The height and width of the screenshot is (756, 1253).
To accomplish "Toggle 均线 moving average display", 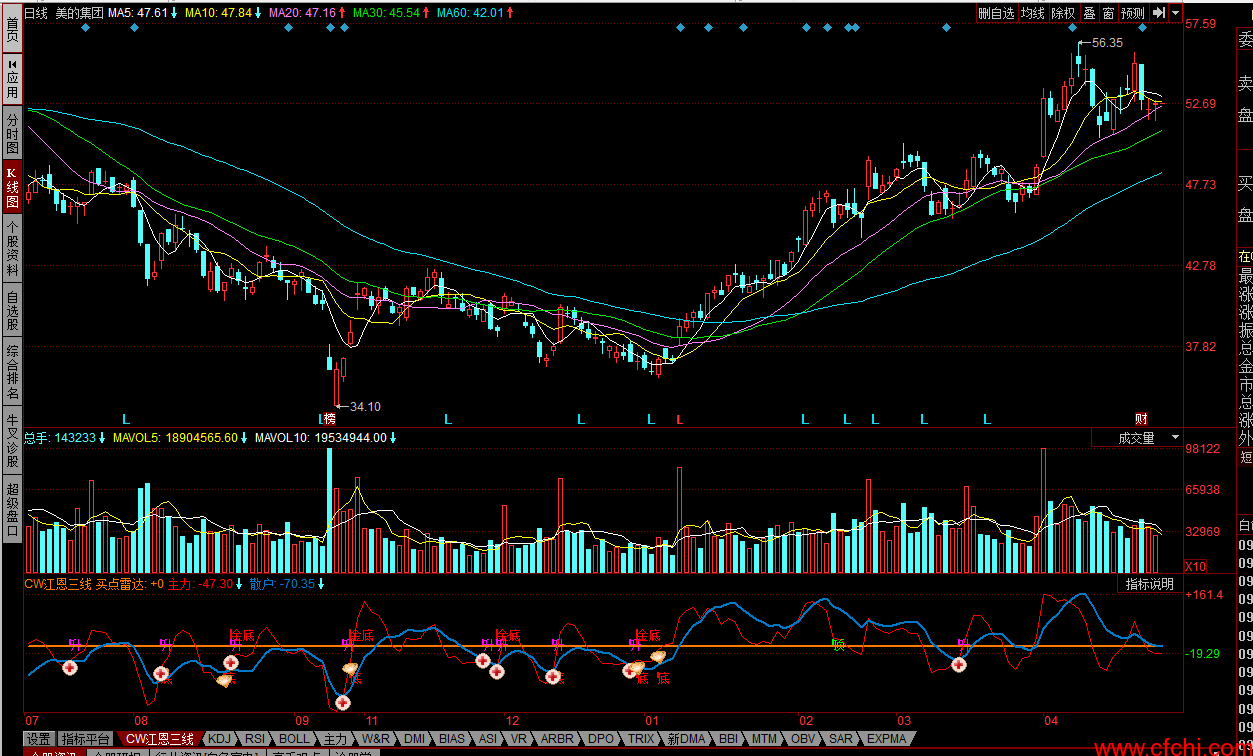I will [x=1033, y=13].
